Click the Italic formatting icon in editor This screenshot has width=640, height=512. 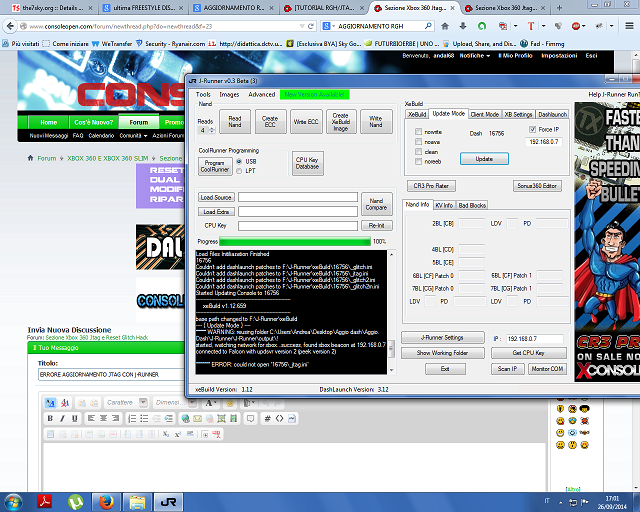coord(62,419)
